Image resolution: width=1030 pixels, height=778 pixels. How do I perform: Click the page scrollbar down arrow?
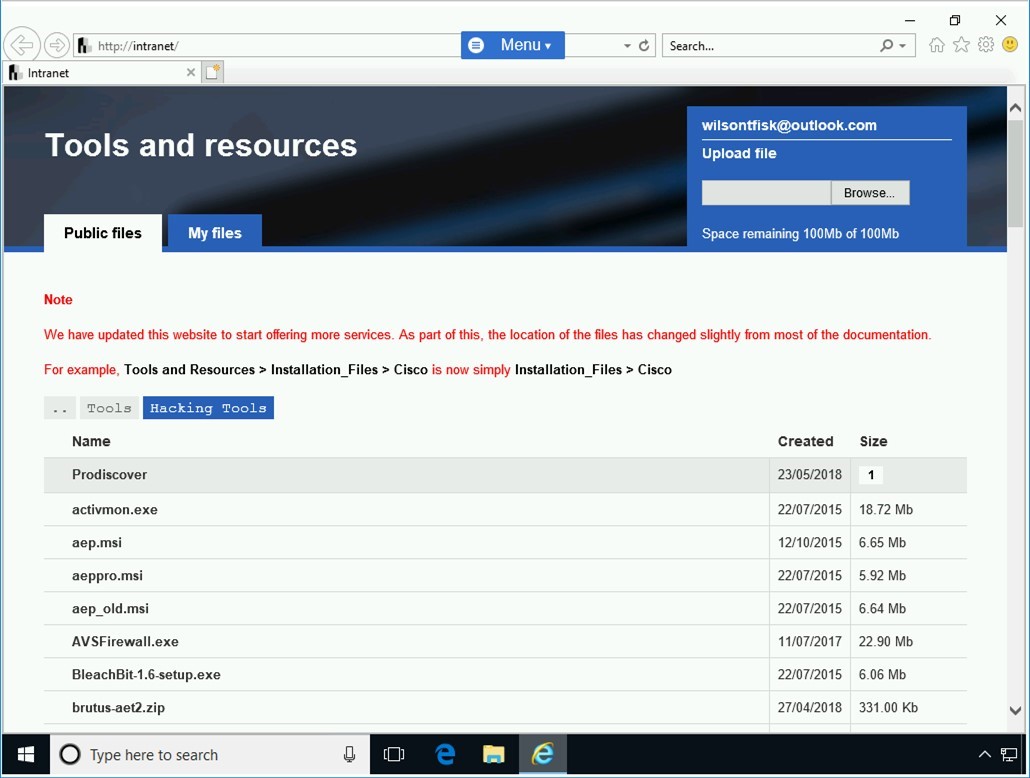tap(1015, 711)
